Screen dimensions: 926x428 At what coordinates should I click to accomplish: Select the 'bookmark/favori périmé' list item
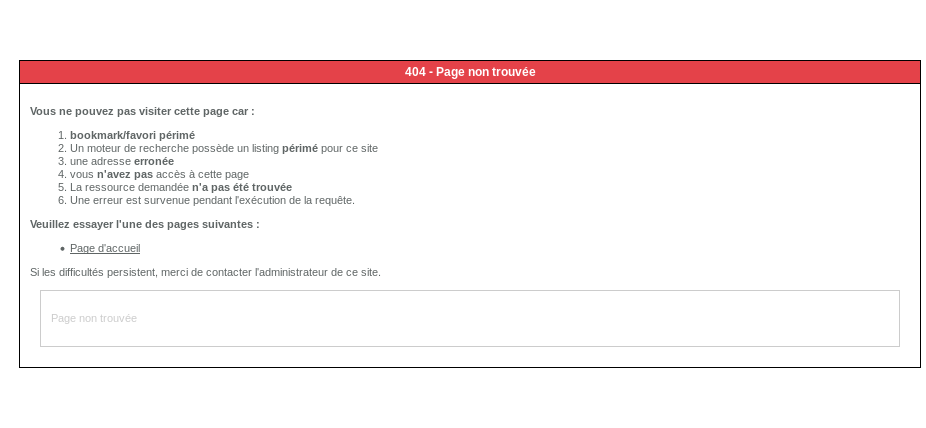(132, 135)
